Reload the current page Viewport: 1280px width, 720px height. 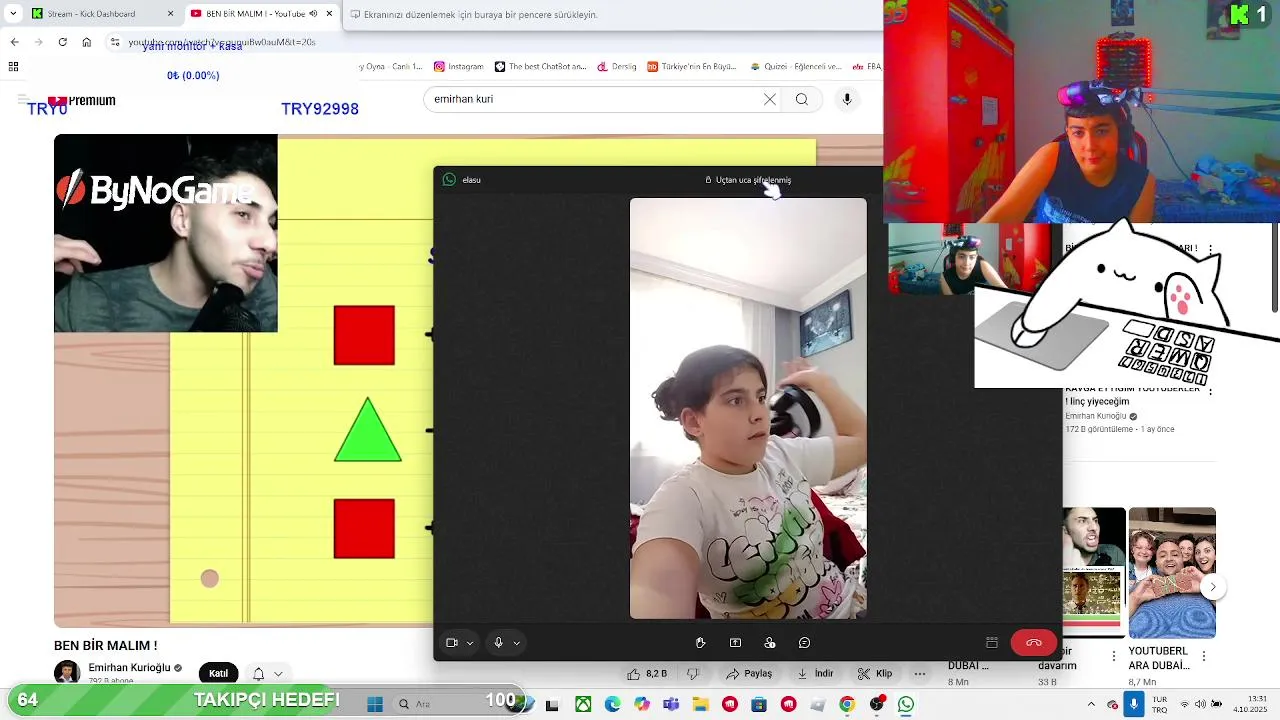click(62, 42)
